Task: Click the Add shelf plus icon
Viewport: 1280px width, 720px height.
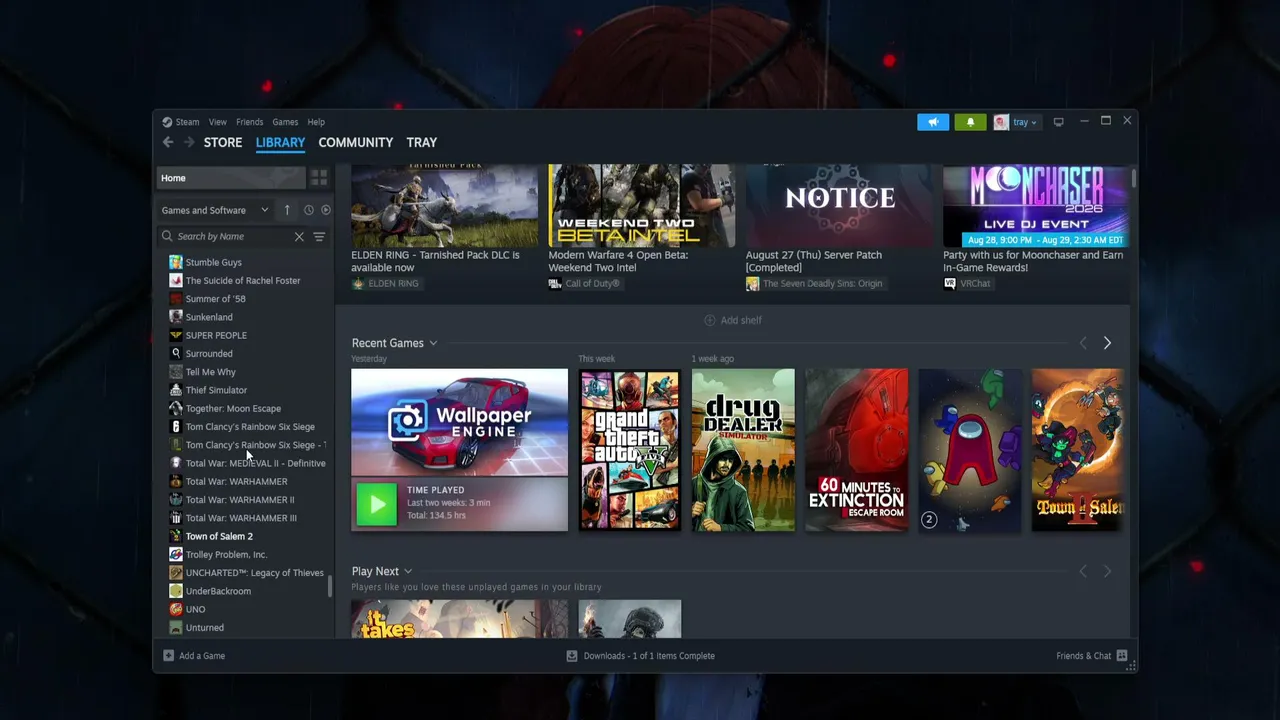Action: pyautogui.click(x=710, y=320)
